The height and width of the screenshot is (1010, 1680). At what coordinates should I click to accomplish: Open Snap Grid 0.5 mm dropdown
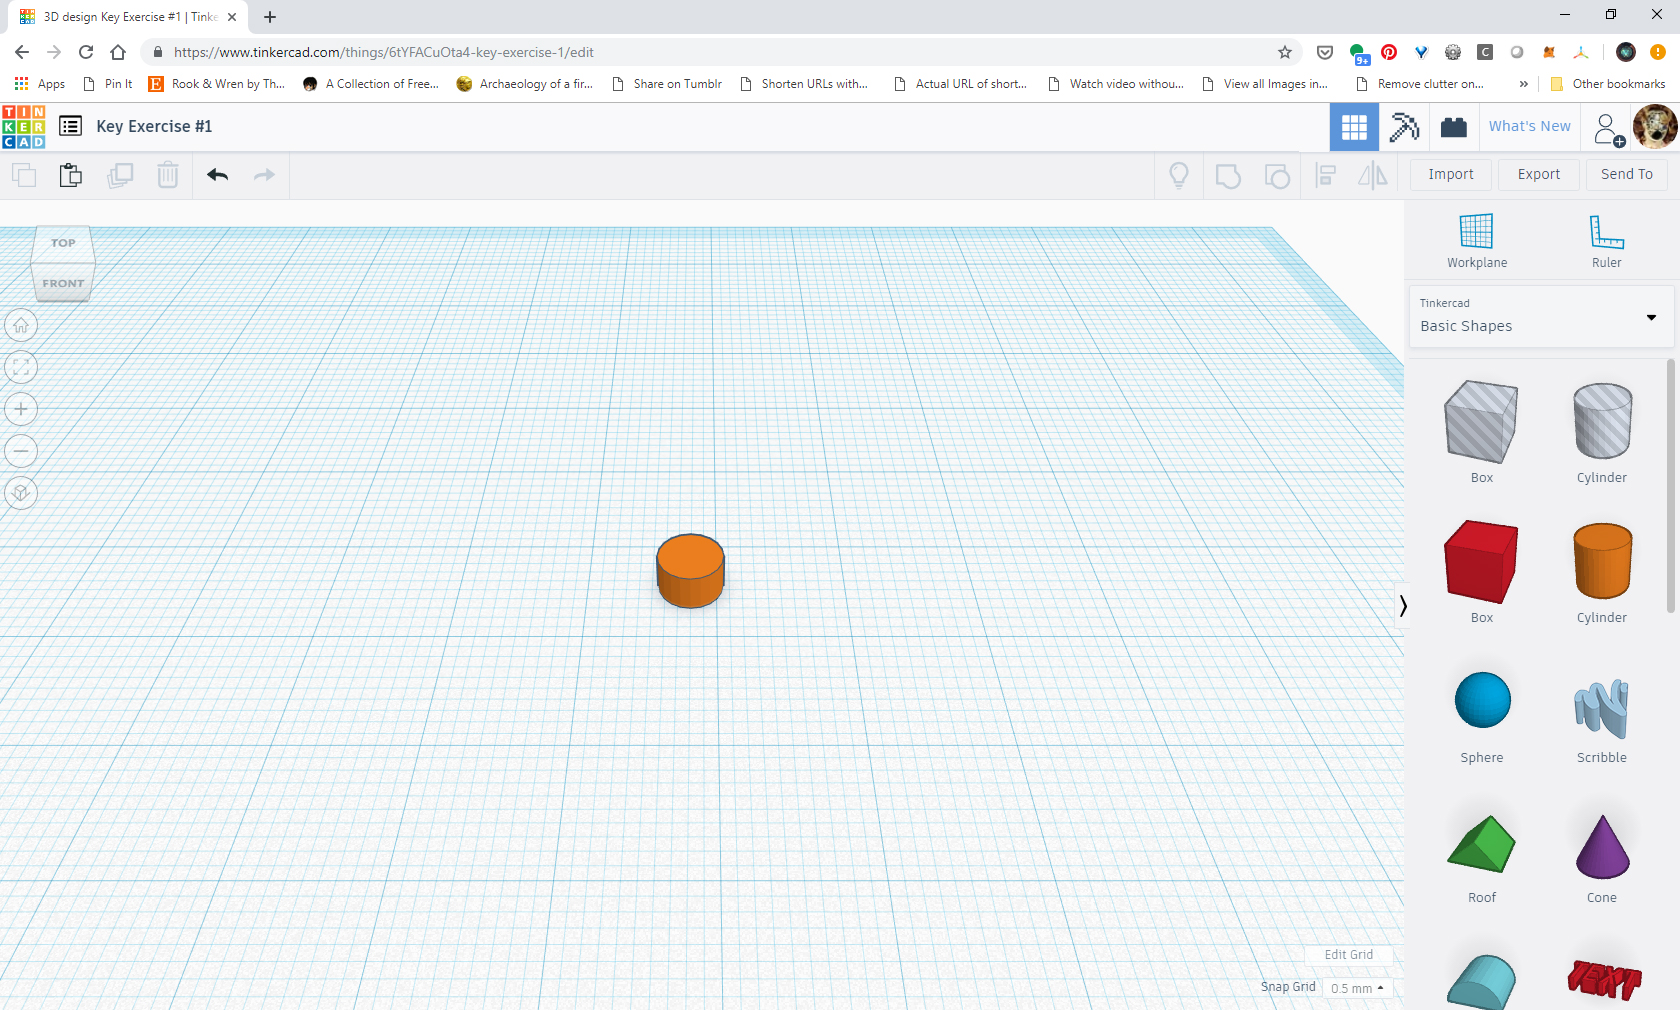(1357, 988)
